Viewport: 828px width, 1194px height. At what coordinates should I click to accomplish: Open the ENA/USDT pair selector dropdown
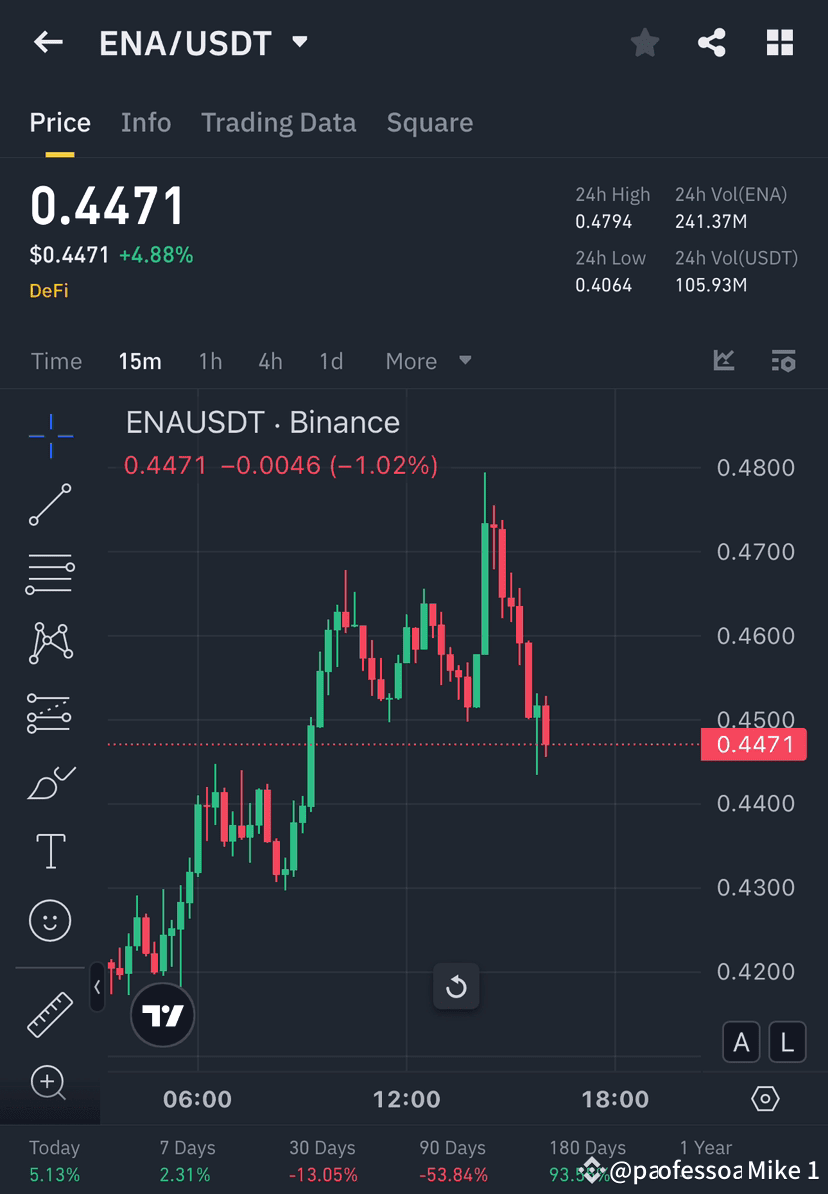[298, 42]
